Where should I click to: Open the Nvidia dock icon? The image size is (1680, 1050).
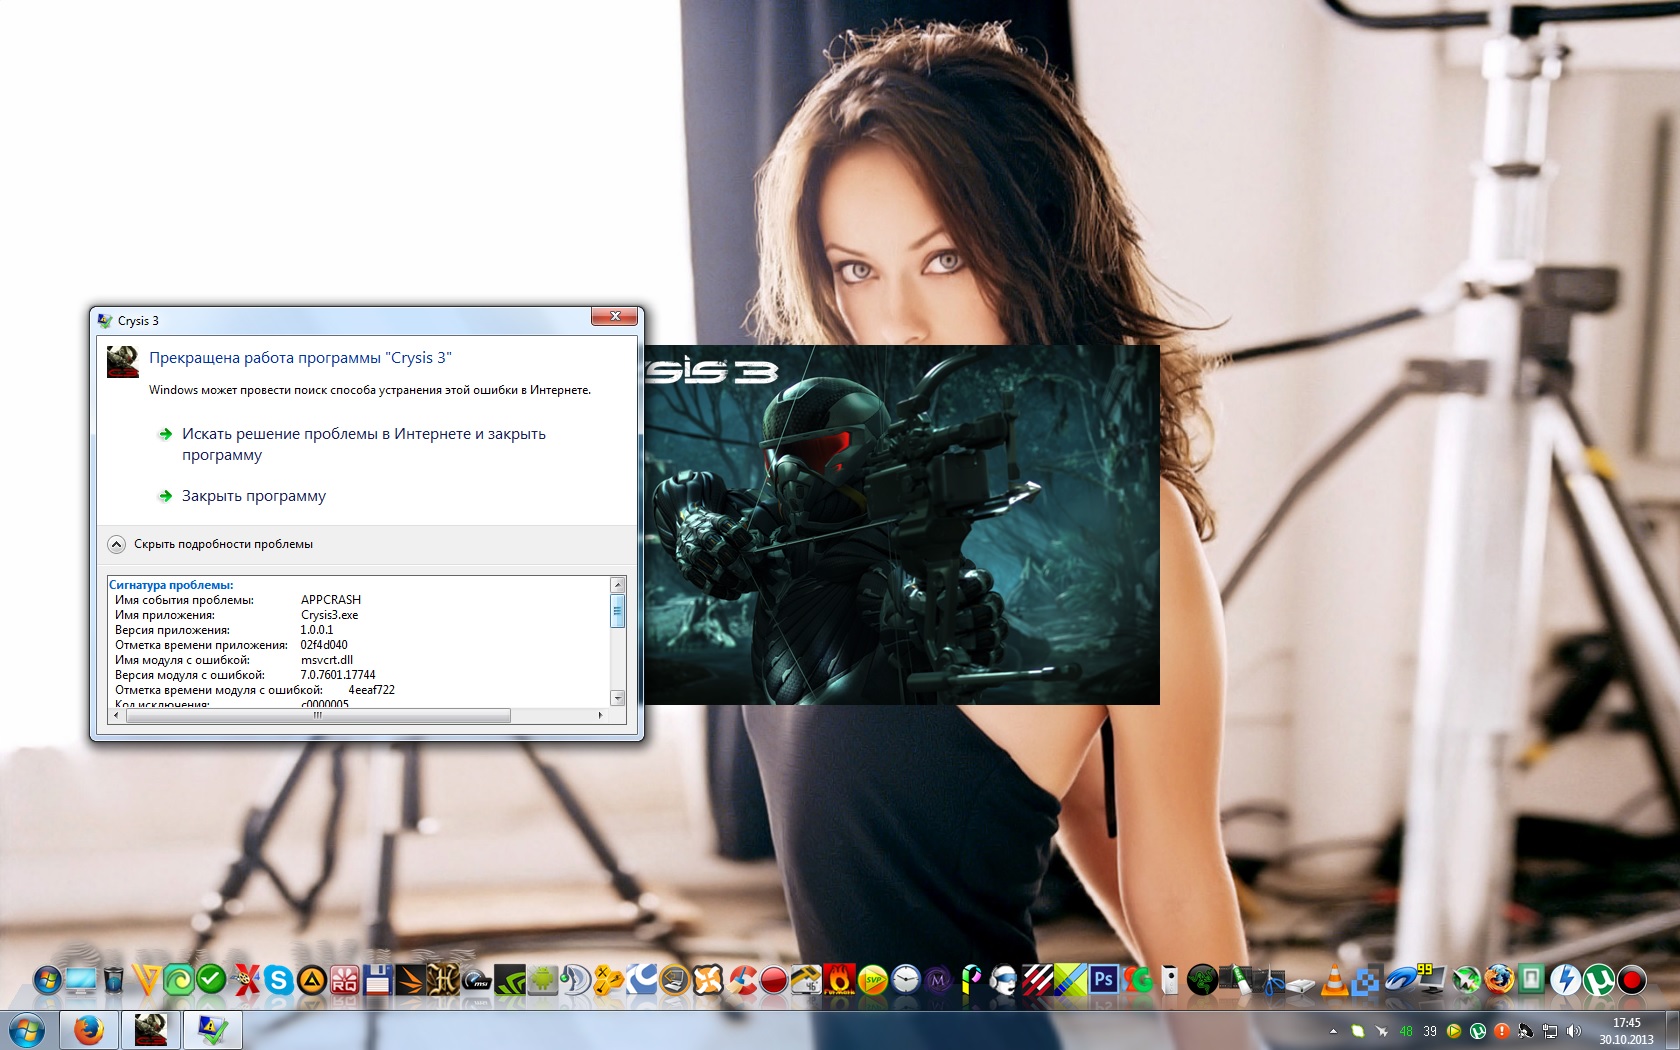click(x=510, y=980)
